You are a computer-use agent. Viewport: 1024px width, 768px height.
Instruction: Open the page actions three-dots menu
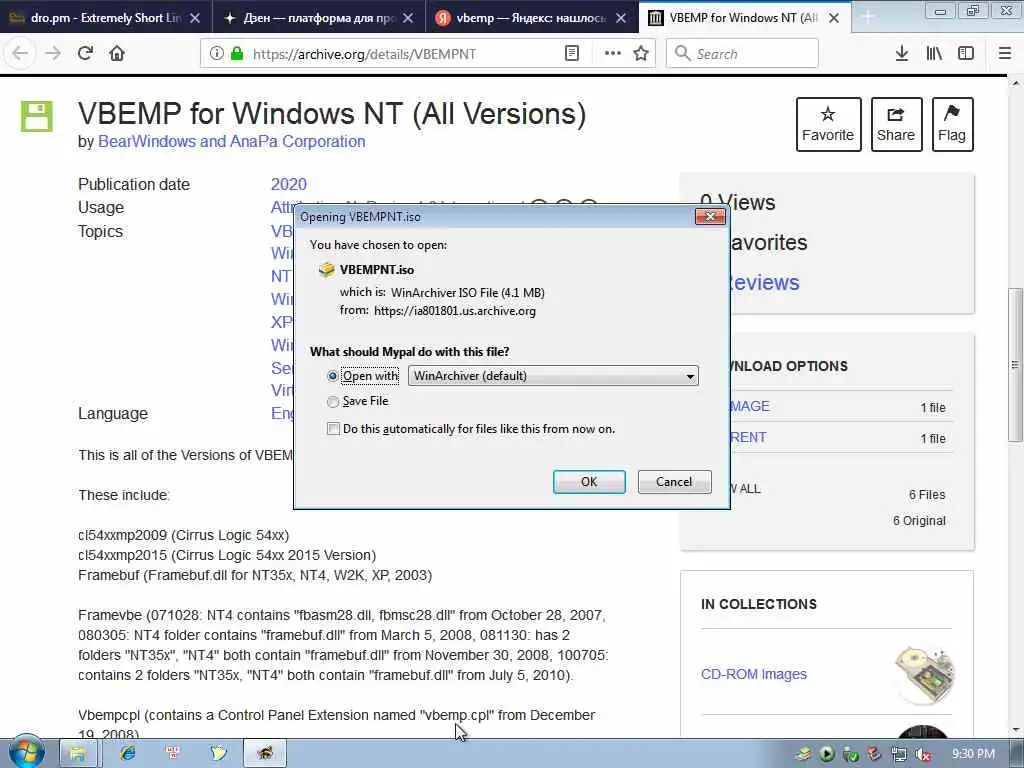tap(613, 53)
